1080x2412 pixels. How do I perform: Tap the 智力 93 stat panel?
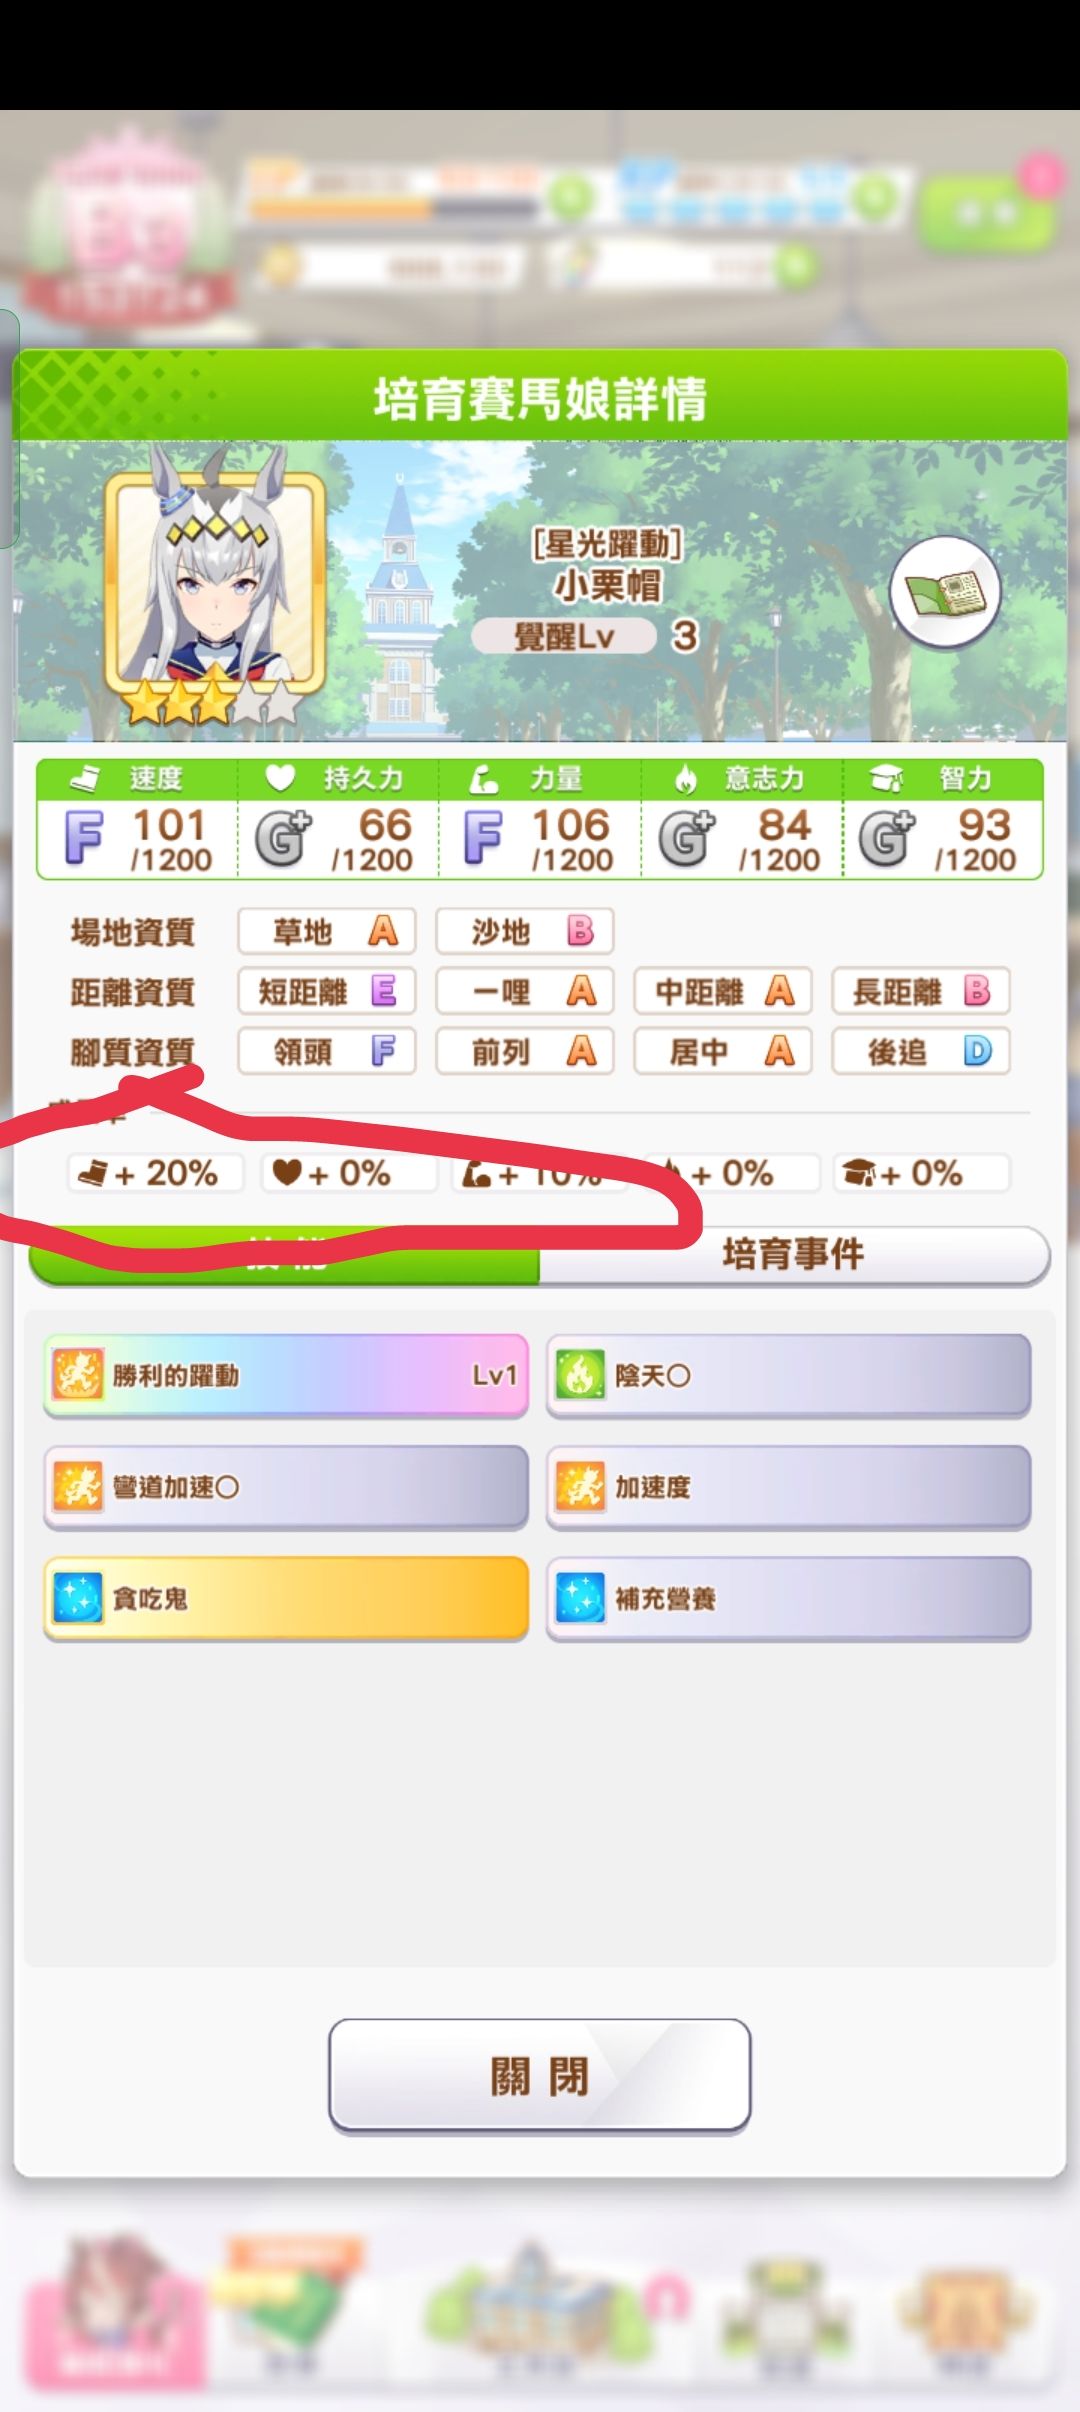(942, 820)
